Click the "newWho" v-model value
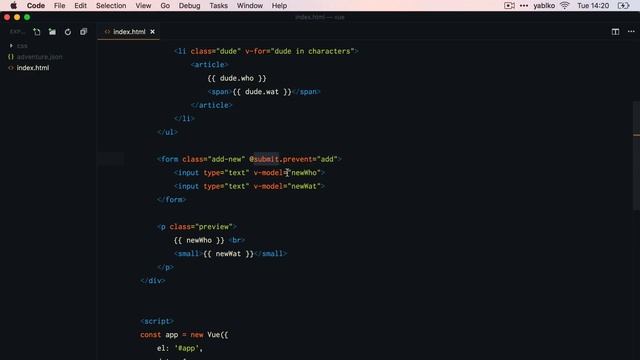This screenshot has height=360, width=640. coord(304,173)
